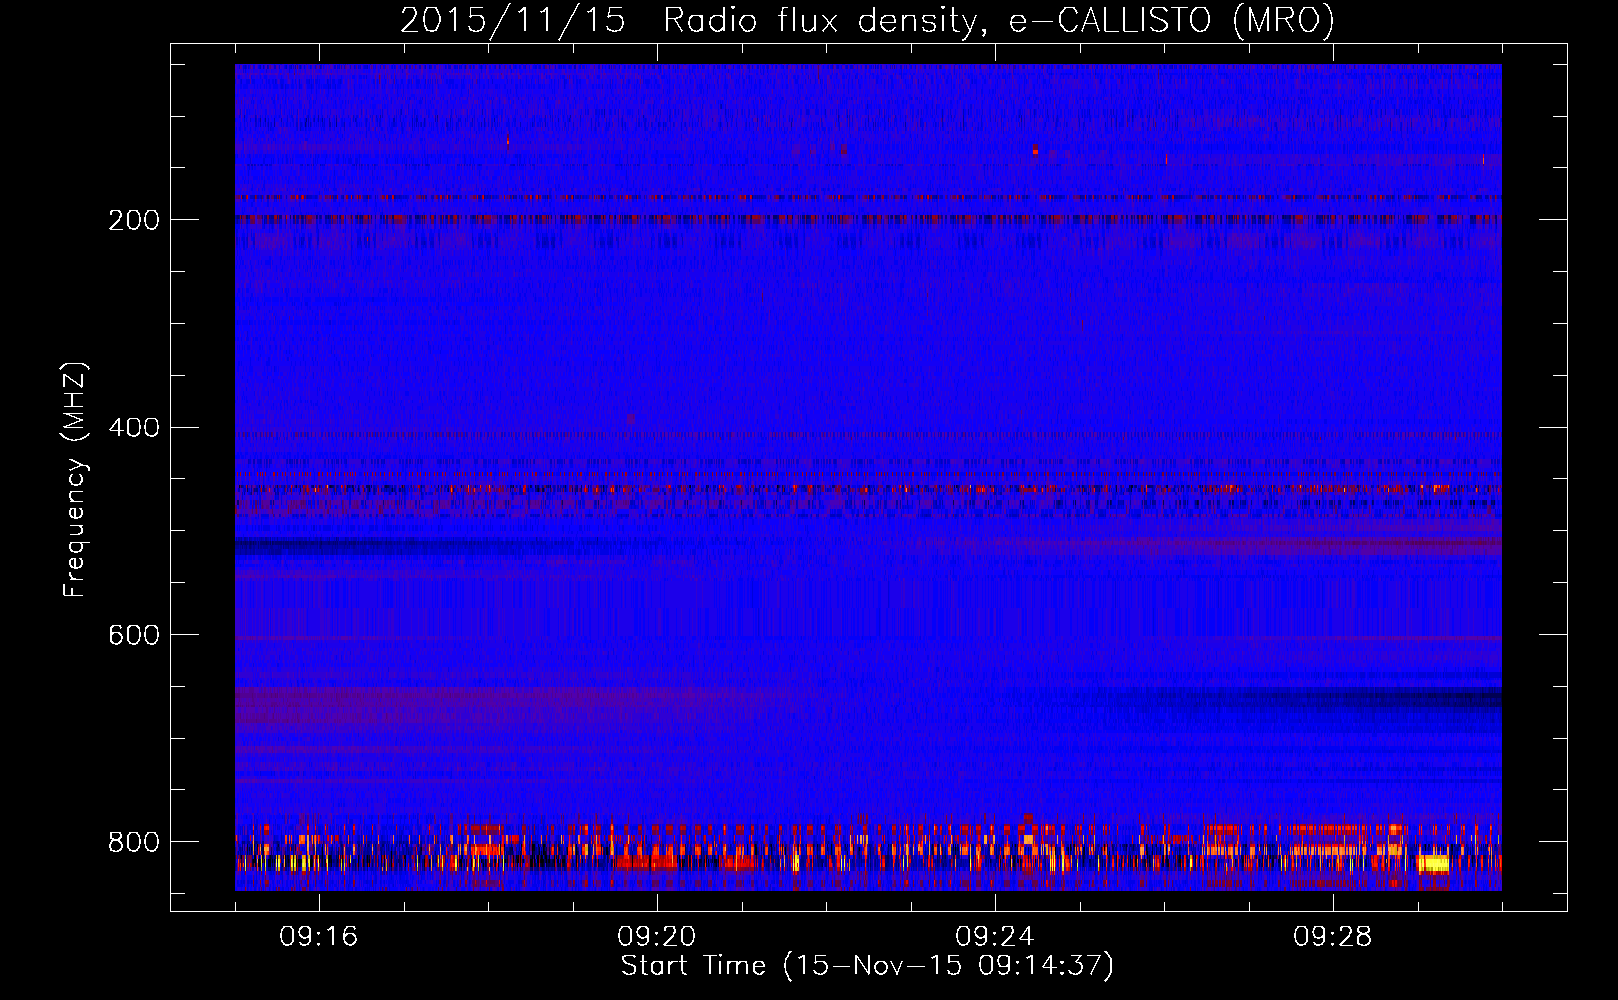Screen dimensions: 1618x1000
Task: Click the '800' frequency tick label
Action: [x=134, y=842]
